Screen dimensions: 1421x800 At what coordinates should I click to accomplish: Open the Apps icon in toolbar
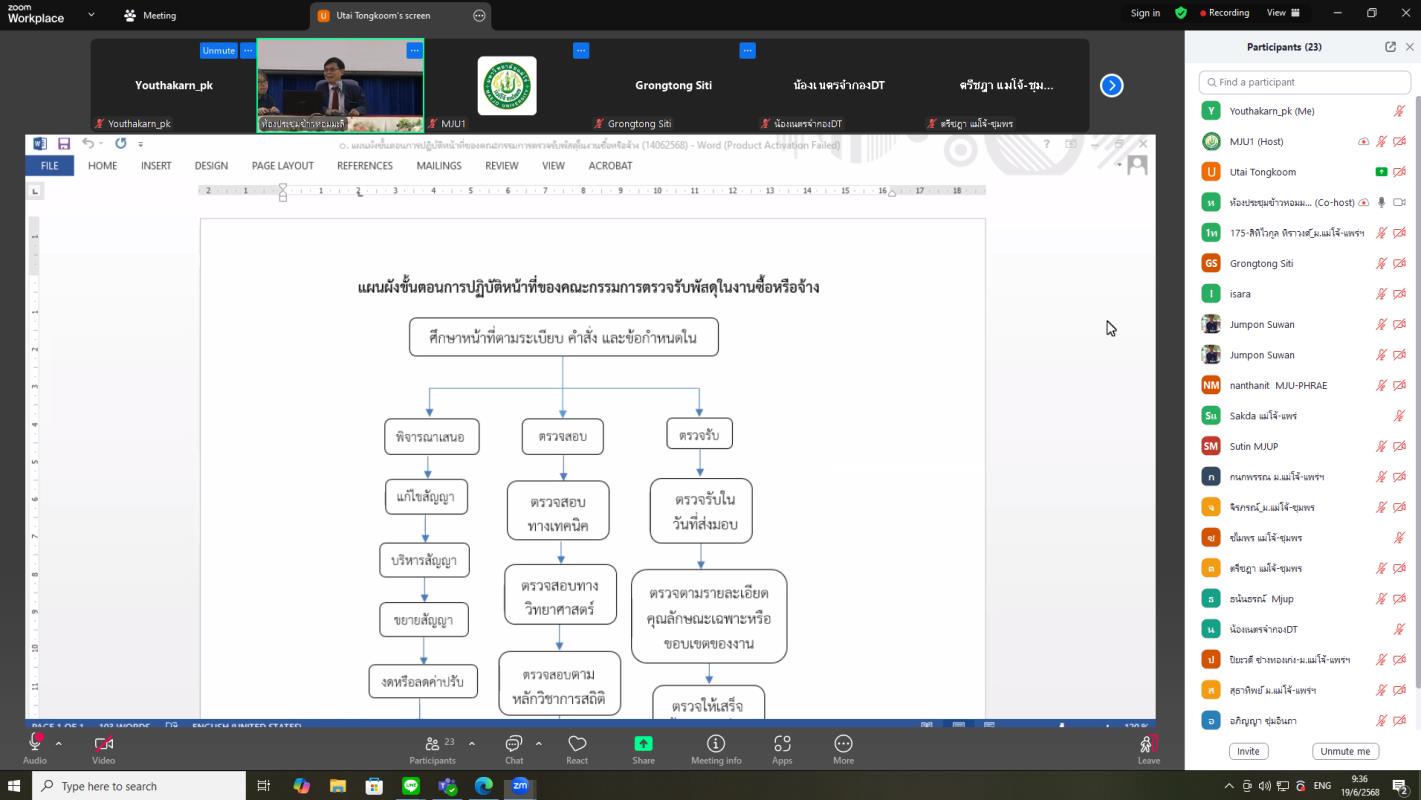(x=782, y=744)
